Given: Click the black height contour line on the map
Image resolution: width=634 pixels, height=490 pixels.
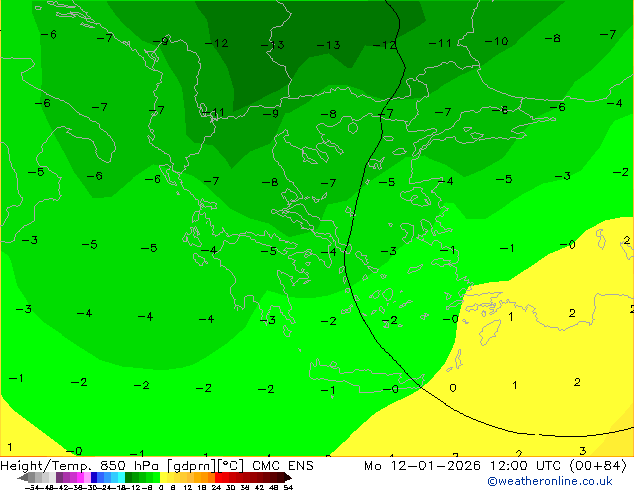Looking at the screenshot, I should [344, 259].
